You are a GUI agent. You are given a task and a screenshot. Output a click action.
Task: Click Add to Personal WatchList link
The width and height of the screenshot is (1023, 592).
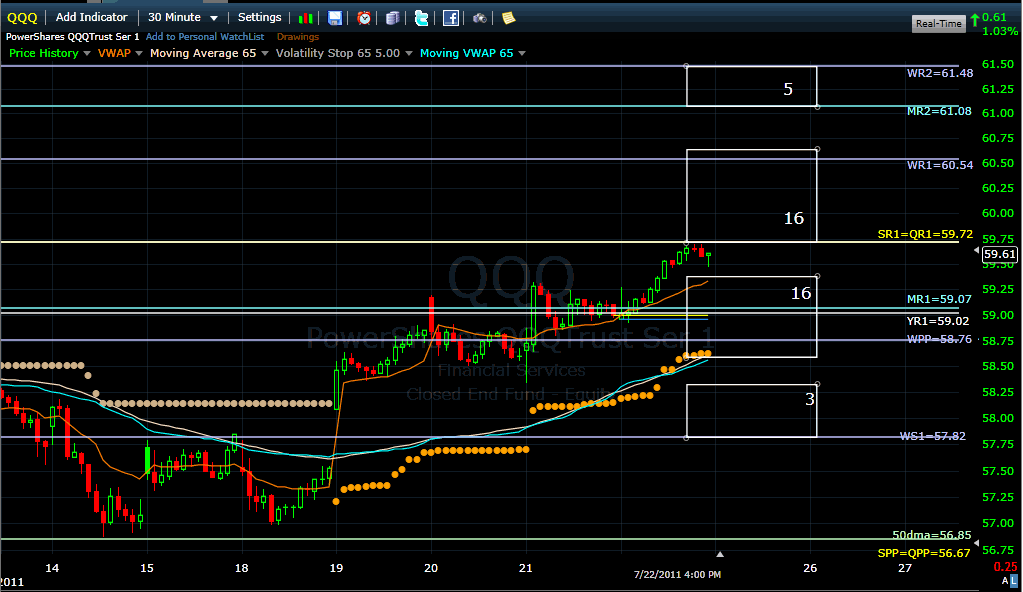click(x=205, y=37)
